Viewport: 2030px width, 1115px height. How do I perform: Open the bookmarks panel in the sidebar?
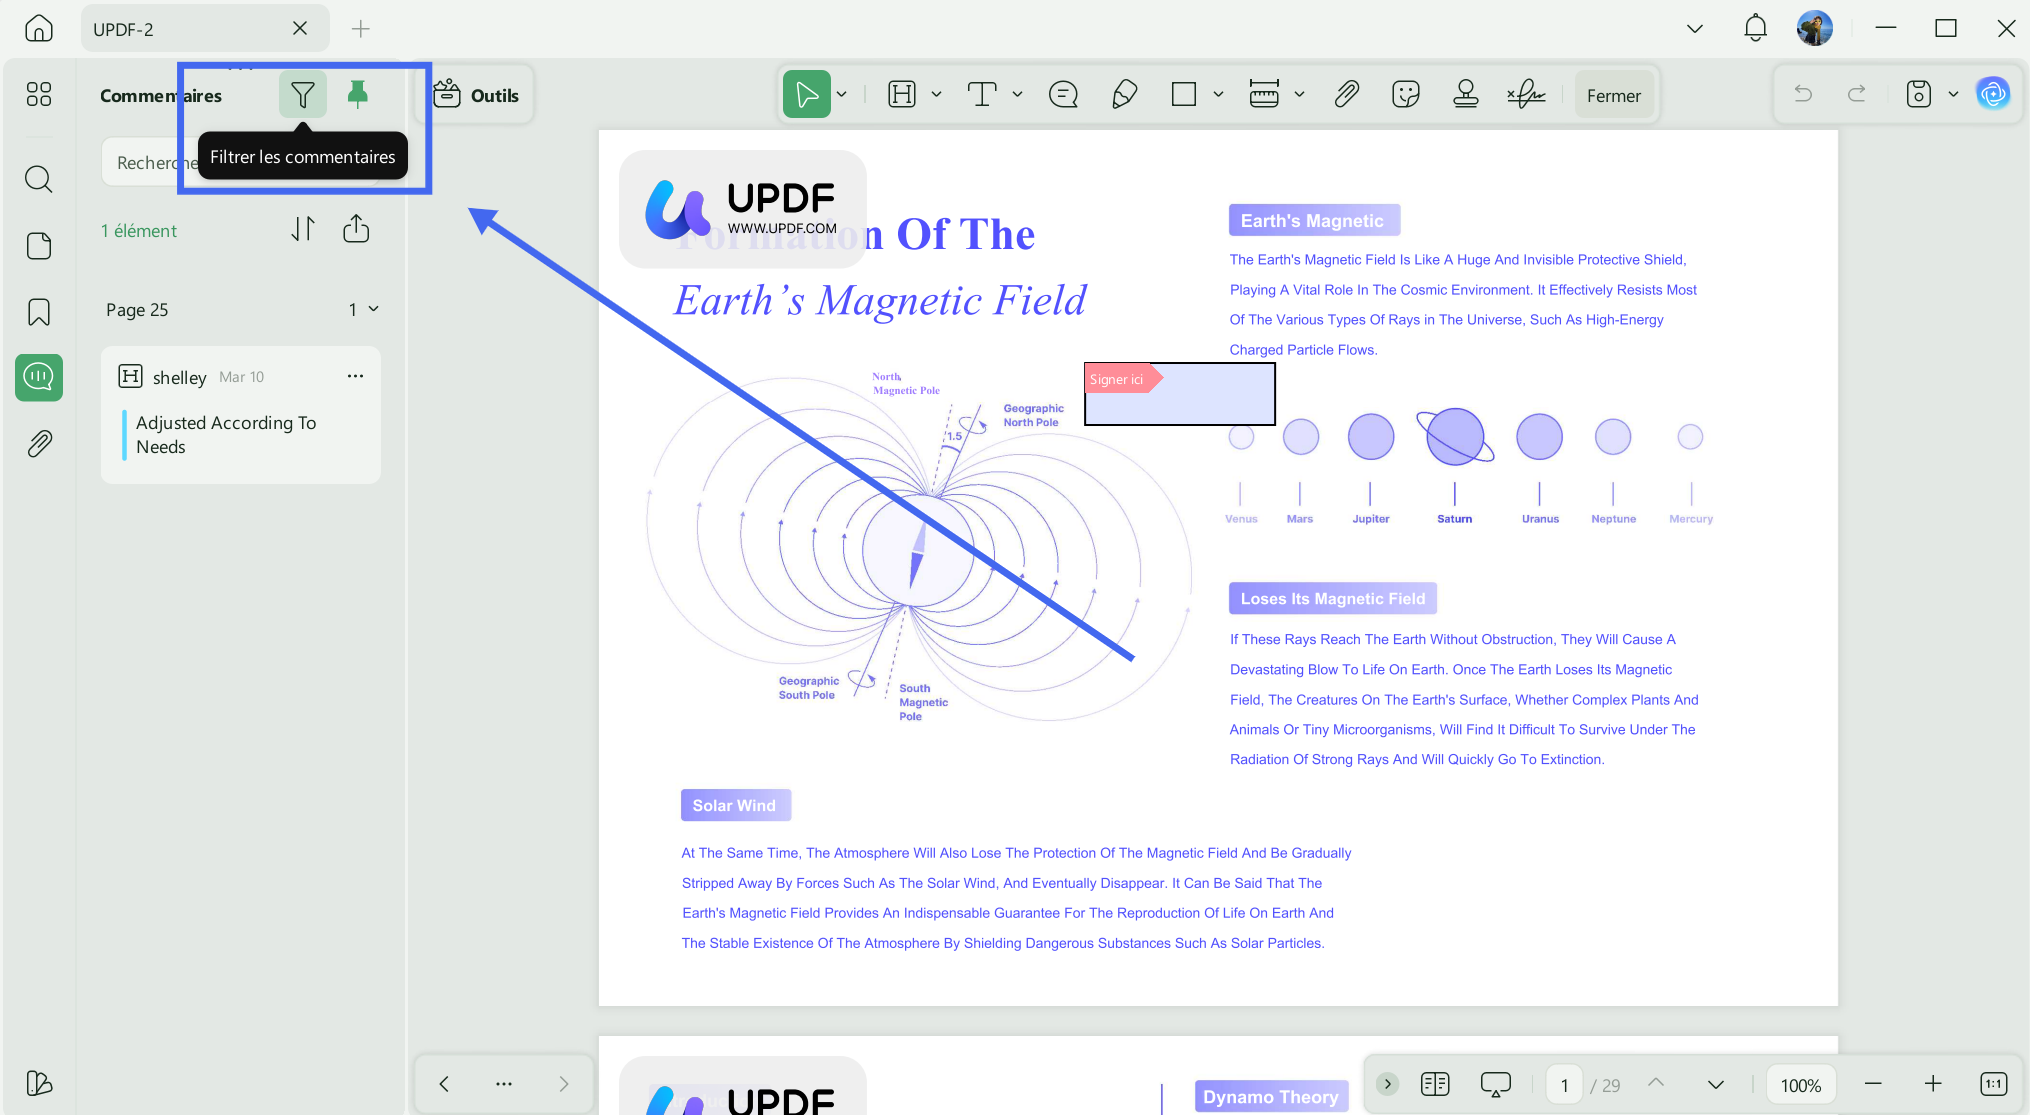click(x=39, y=312)
